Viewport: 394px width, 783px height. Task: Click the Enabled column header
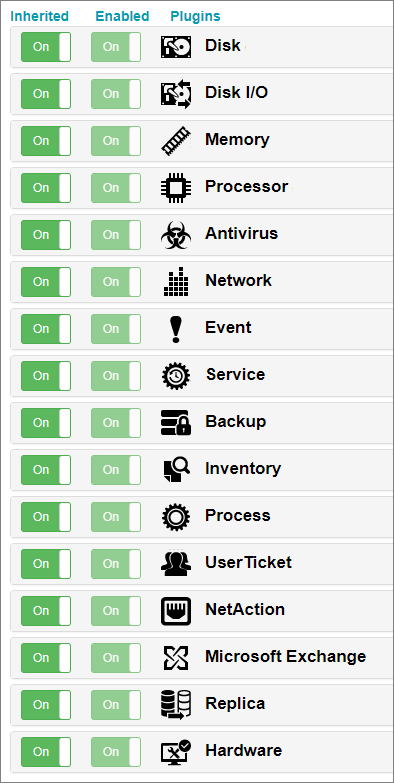click(122, 16)
